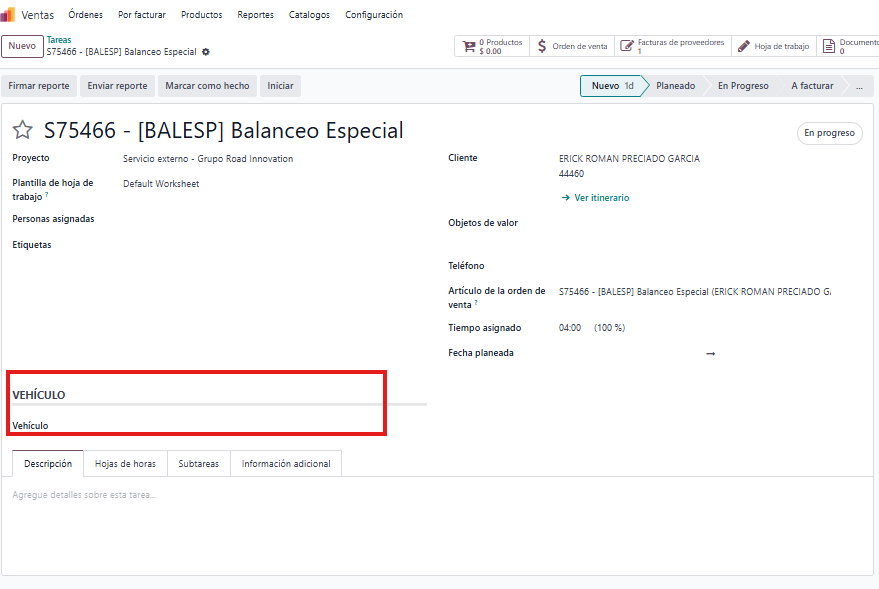Click the Documentos page icon
879x589 pixels.
pyautogui.click(x=828, y=46)
